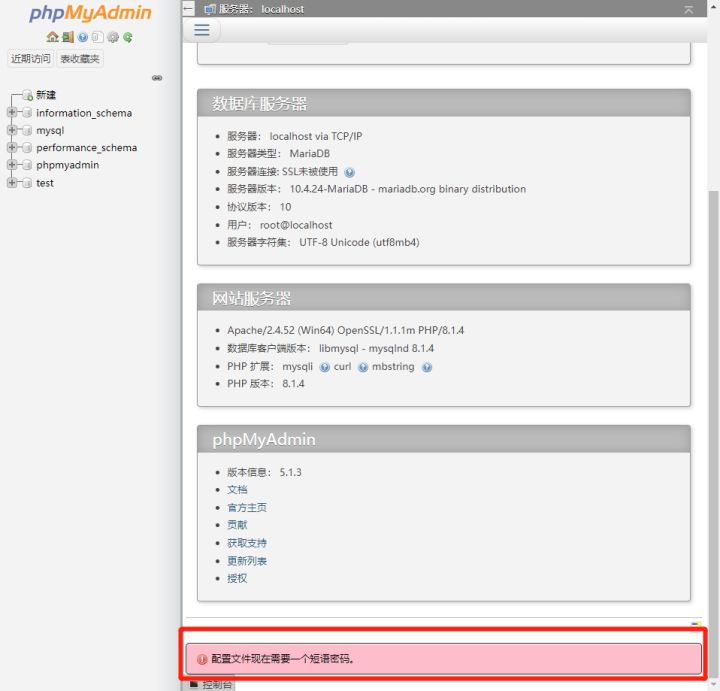Open the 控制台 console button
The width and height of the screenshot is (720, 691).
212,684
